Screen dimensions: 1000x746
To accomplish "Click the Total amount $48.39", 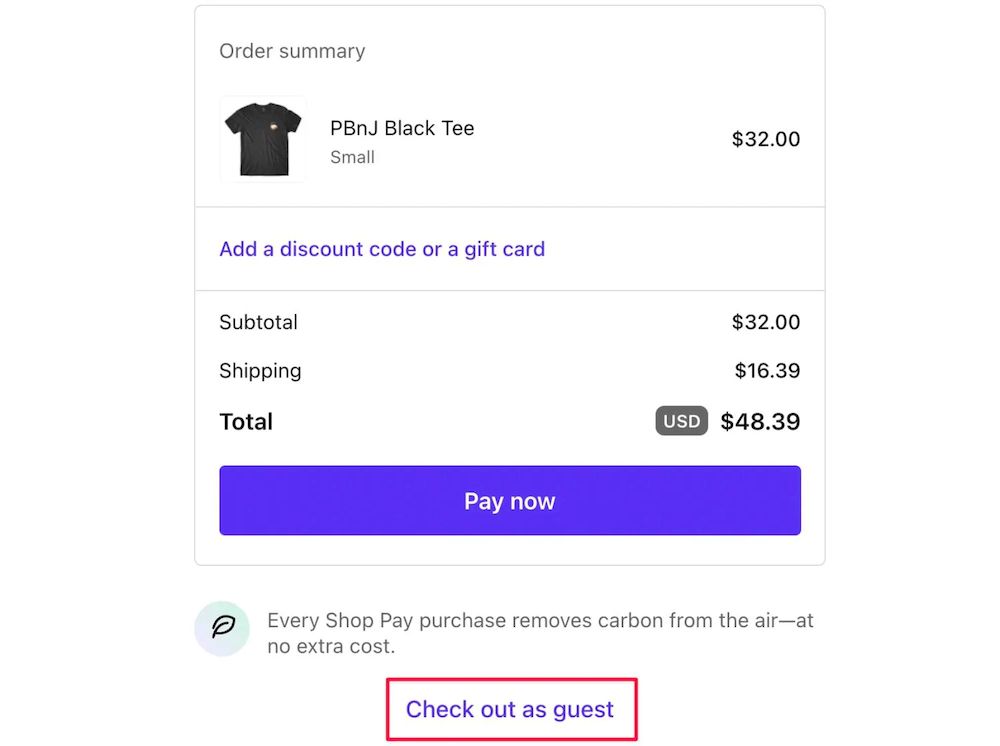I will click(x=761, y=421).
